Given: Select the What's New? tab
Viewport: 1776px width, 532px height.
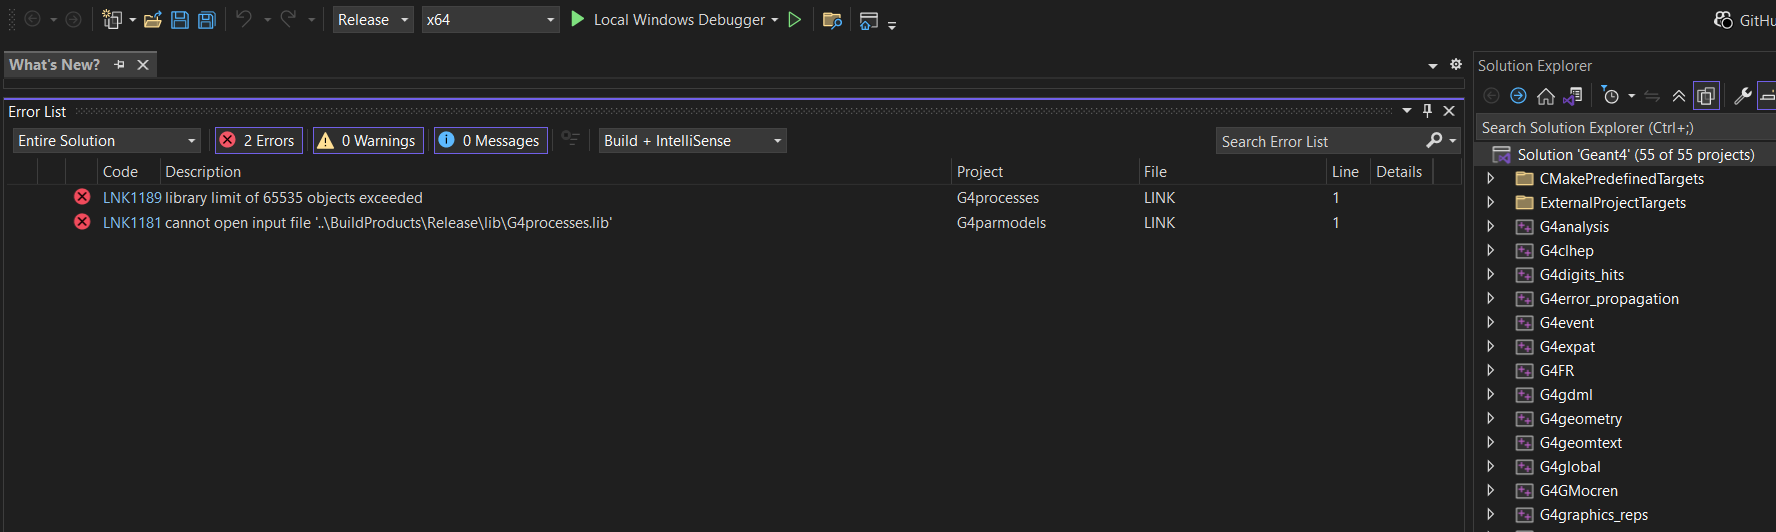Looking at the screenshot, I should 55,65.
